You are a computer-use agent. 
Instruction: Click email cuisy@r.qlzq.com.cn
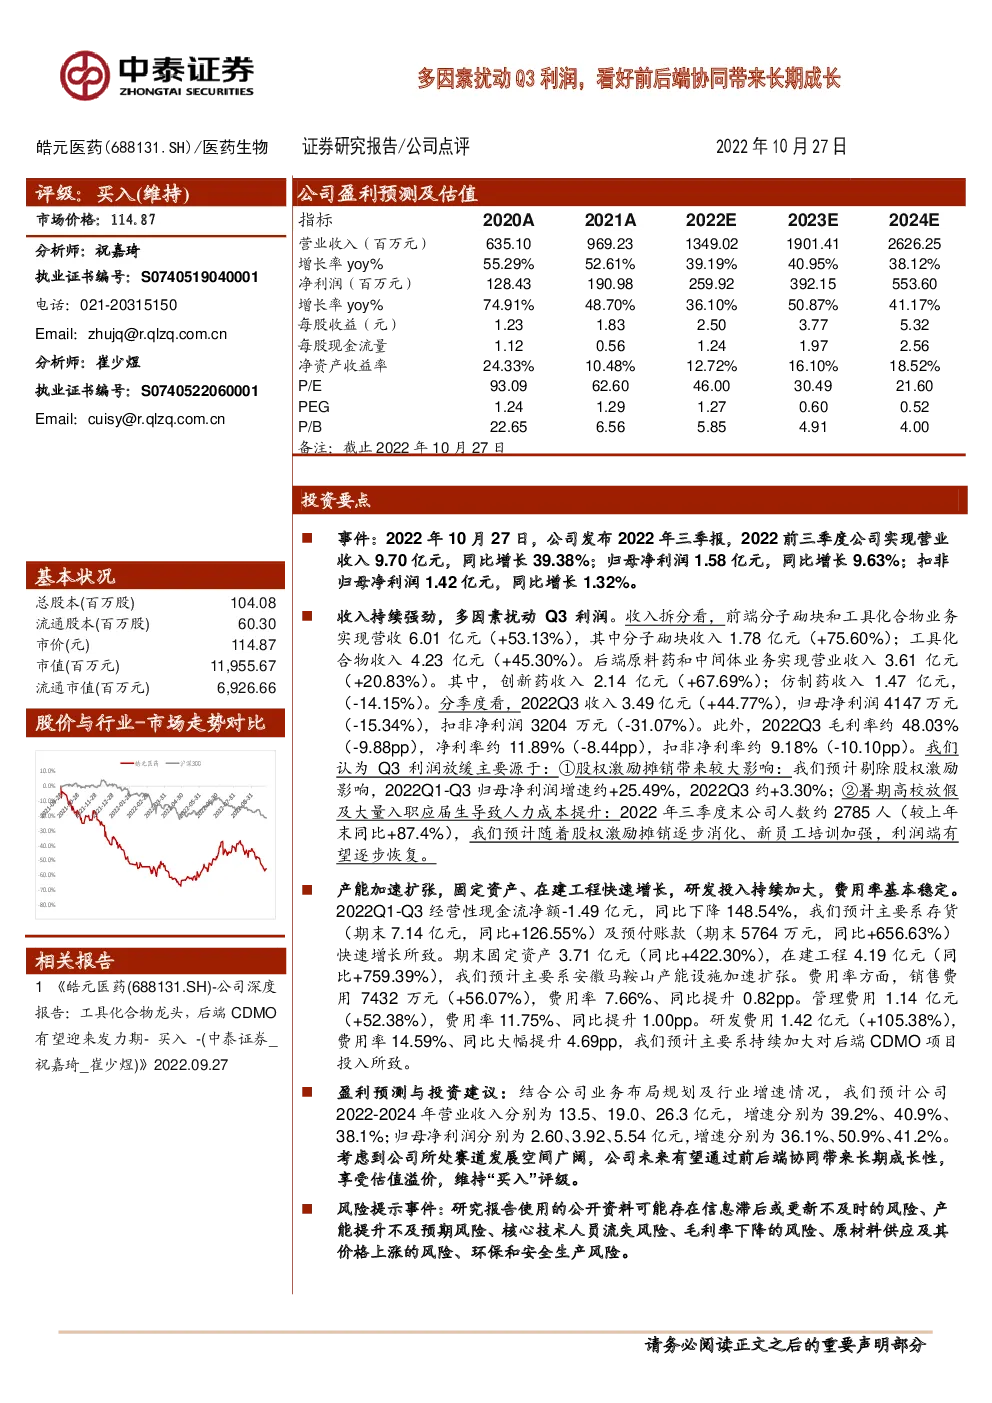[x=156, y=419]
